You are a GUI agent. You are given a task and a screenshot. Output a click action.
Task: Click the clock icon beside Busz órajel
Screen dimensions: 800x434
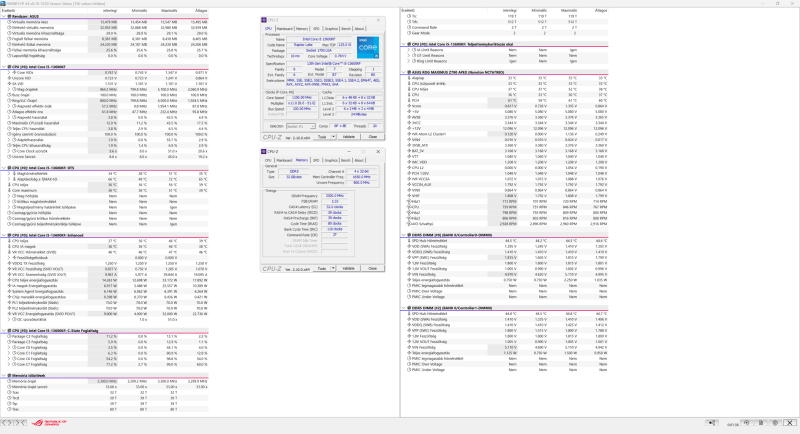point(10,95)
